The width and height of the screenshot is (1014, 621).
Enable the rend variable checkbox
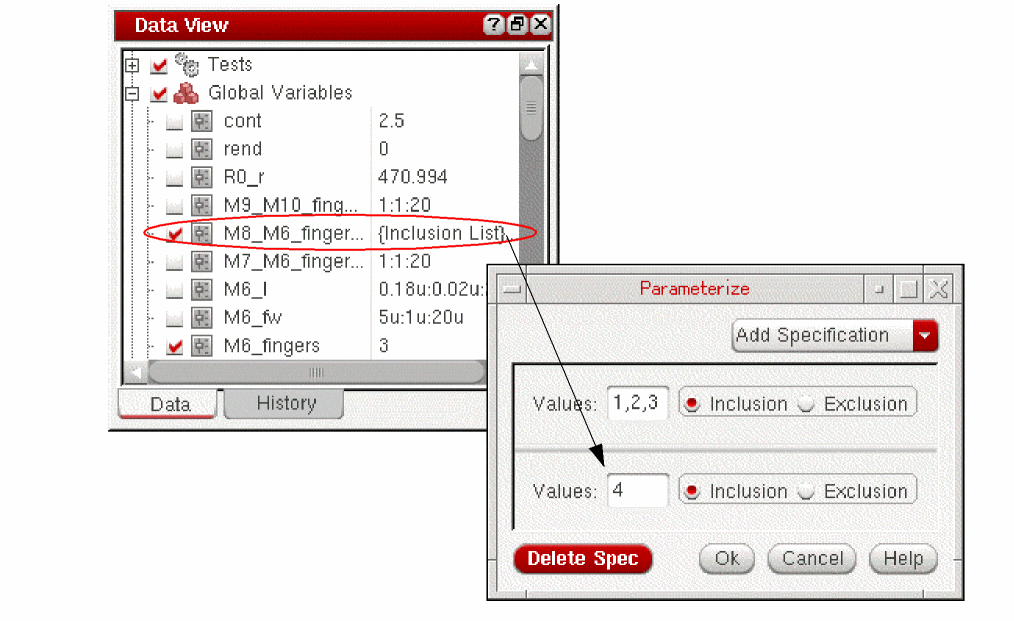(175, 150)
